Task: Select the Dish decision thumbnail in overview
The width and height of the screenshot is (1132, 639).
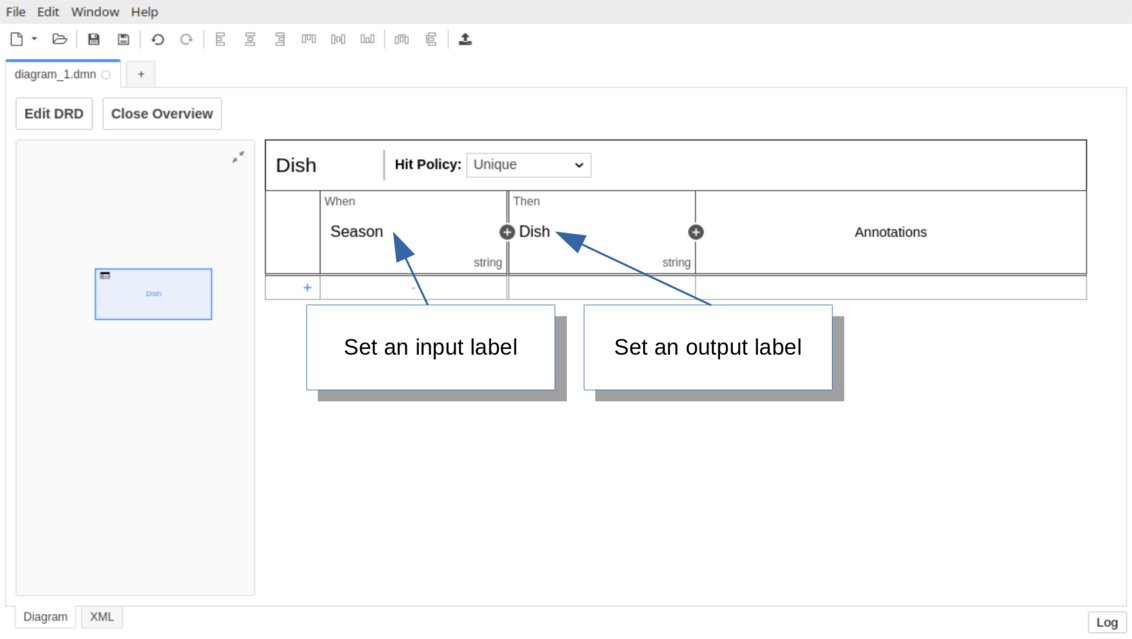Action: [153, 294]
